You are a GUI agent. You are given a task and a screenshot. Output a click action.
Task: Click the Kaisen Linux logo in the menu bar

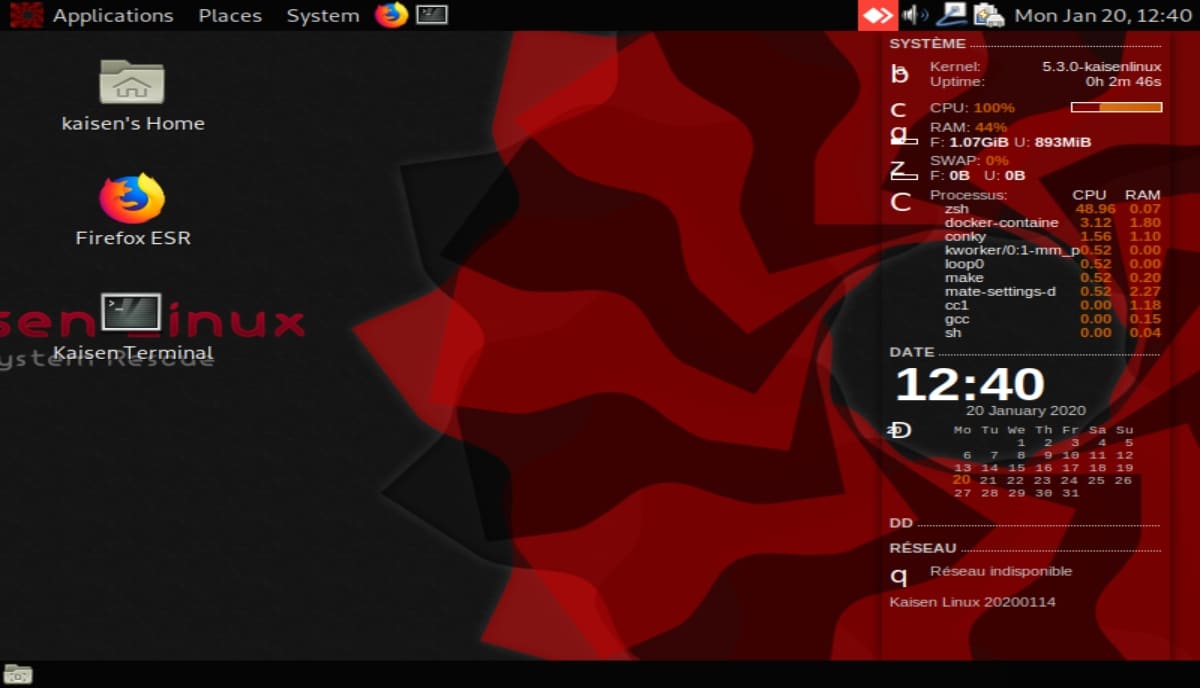25,15
